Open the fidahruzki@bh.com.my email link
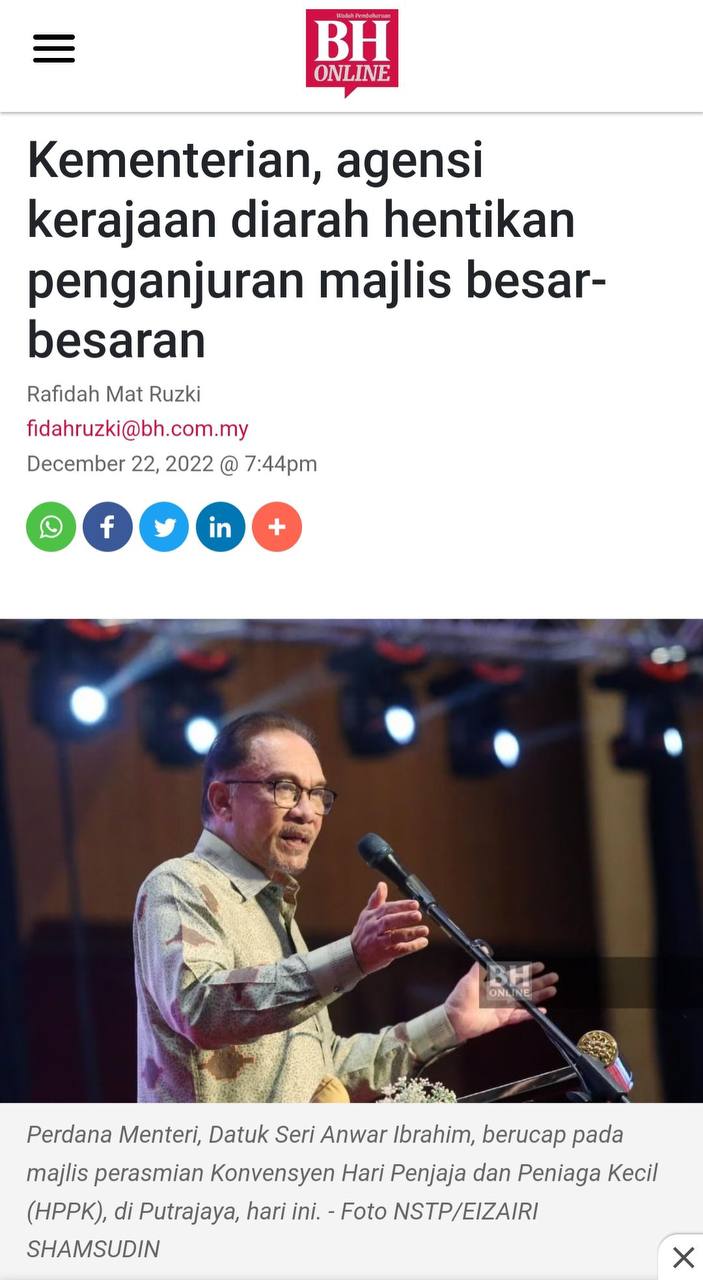Screen dimensions: 703x1280 click(138, 429)
